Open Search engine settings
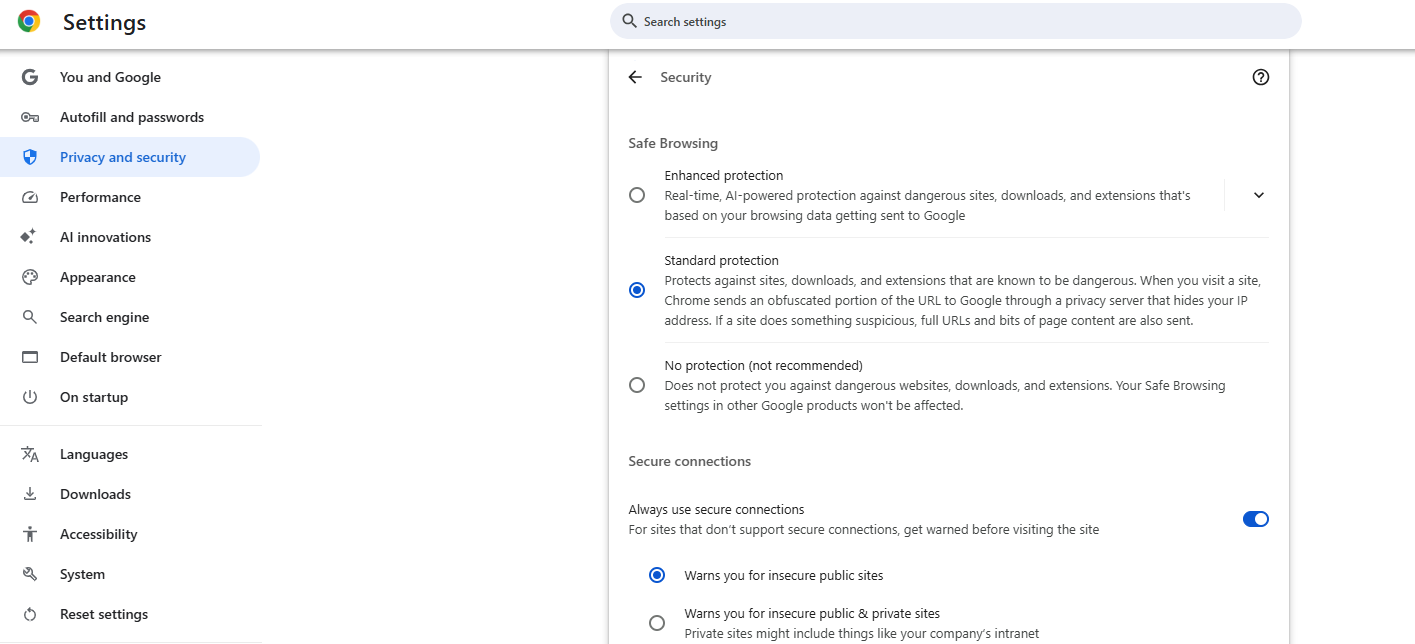The image size is (1415, 644). click(x=130, y=317)
